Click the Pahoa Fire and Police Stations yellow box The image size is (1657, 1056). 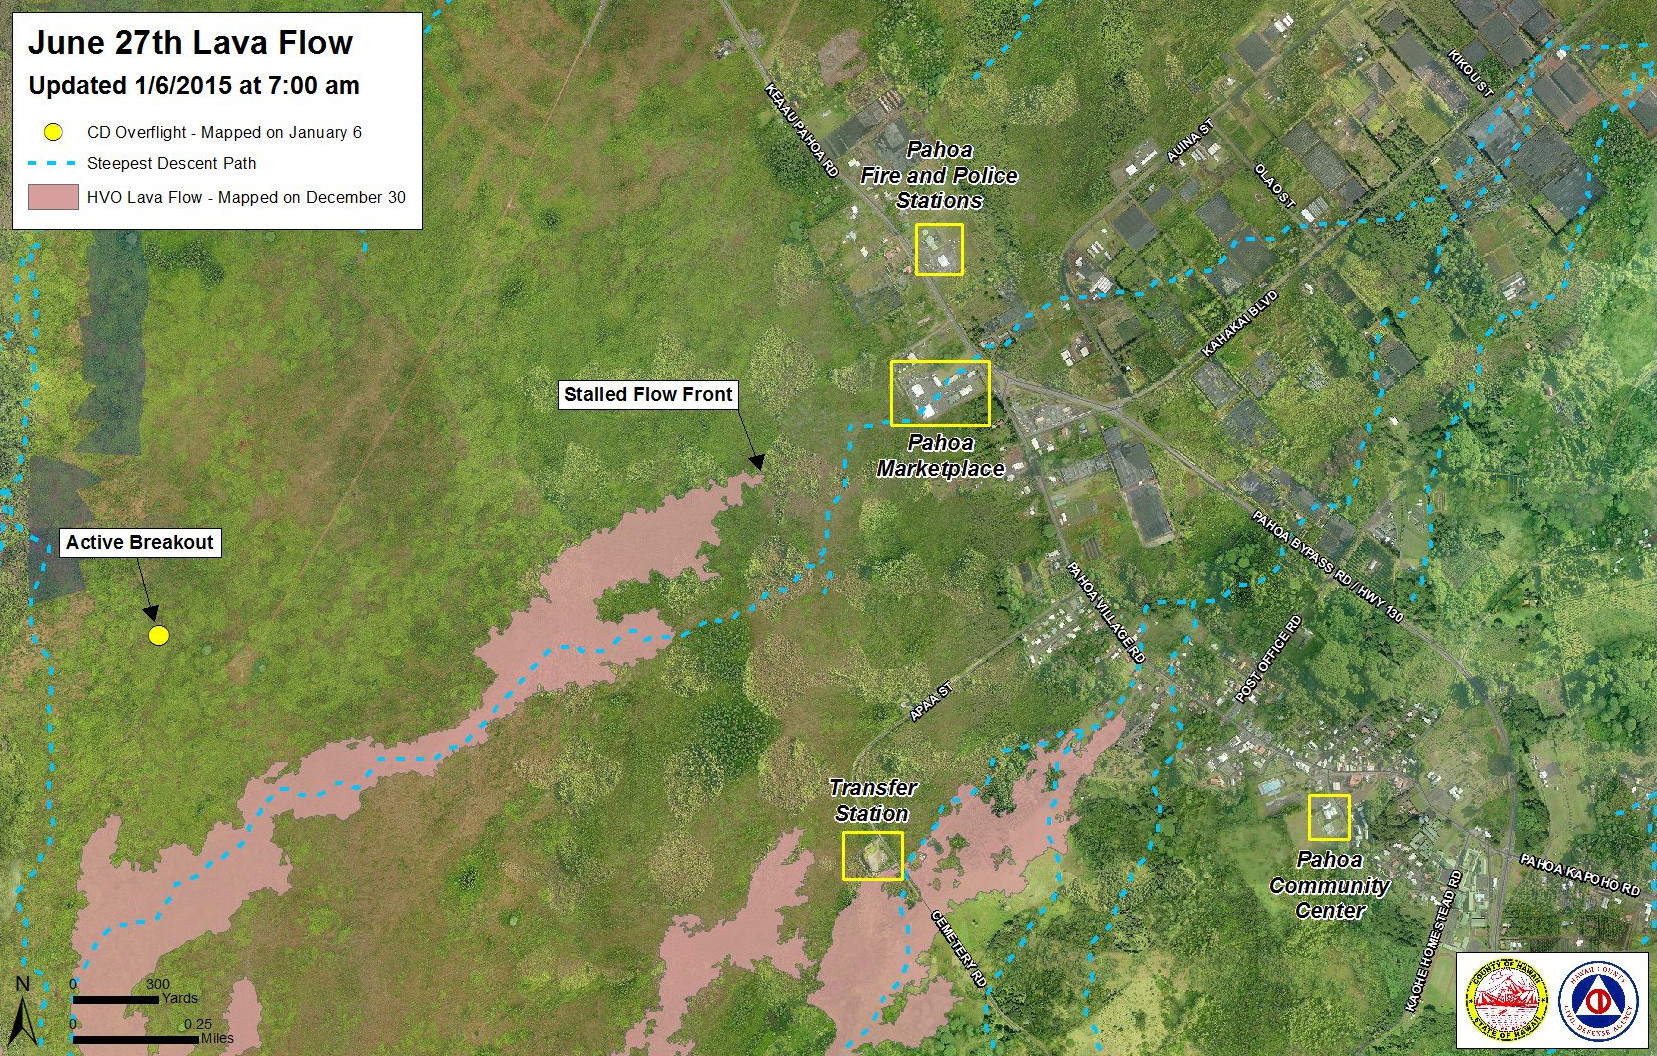(939, 249)
